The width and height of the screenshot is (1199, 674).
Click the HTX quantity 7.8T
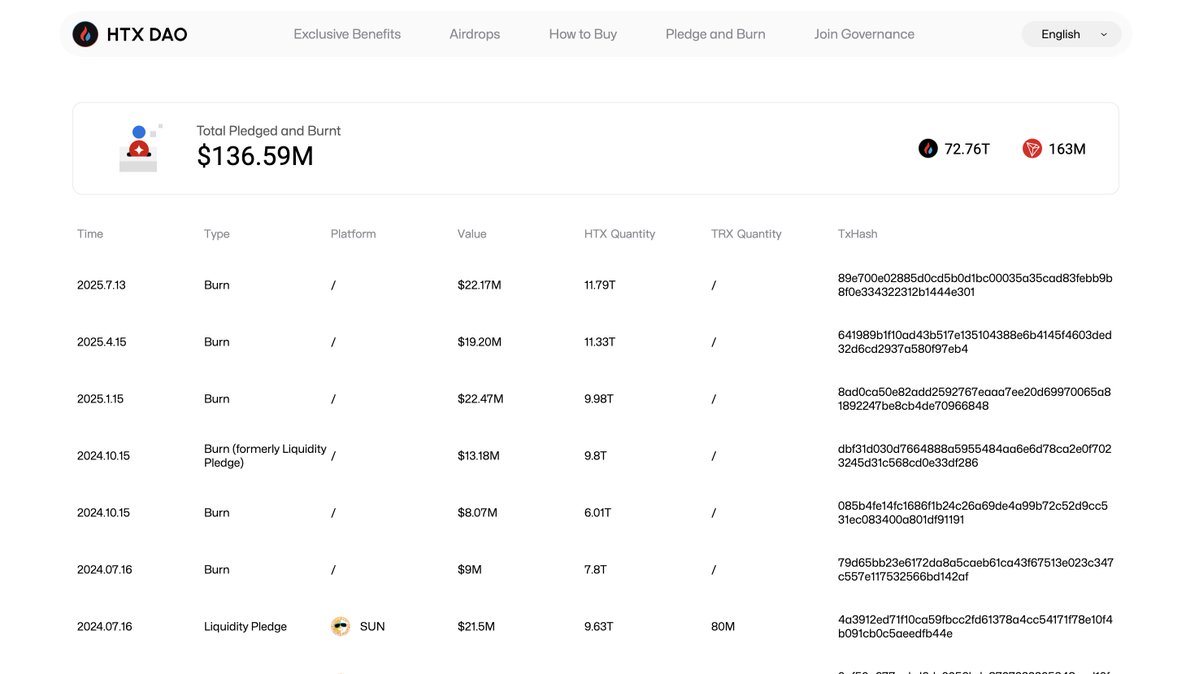pos(596,570)
